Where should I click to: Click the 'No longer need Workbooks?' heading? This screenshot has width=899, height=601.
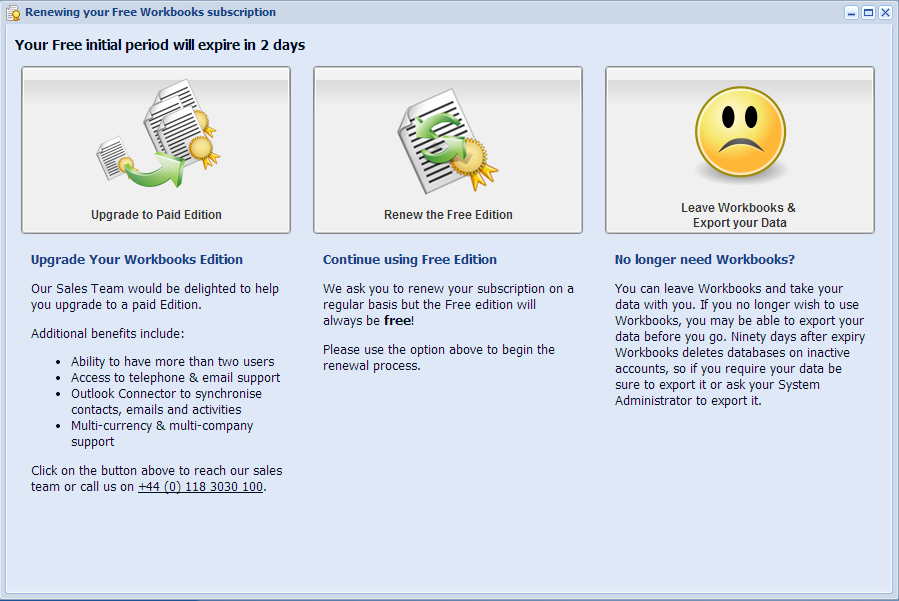click(705, 260)
